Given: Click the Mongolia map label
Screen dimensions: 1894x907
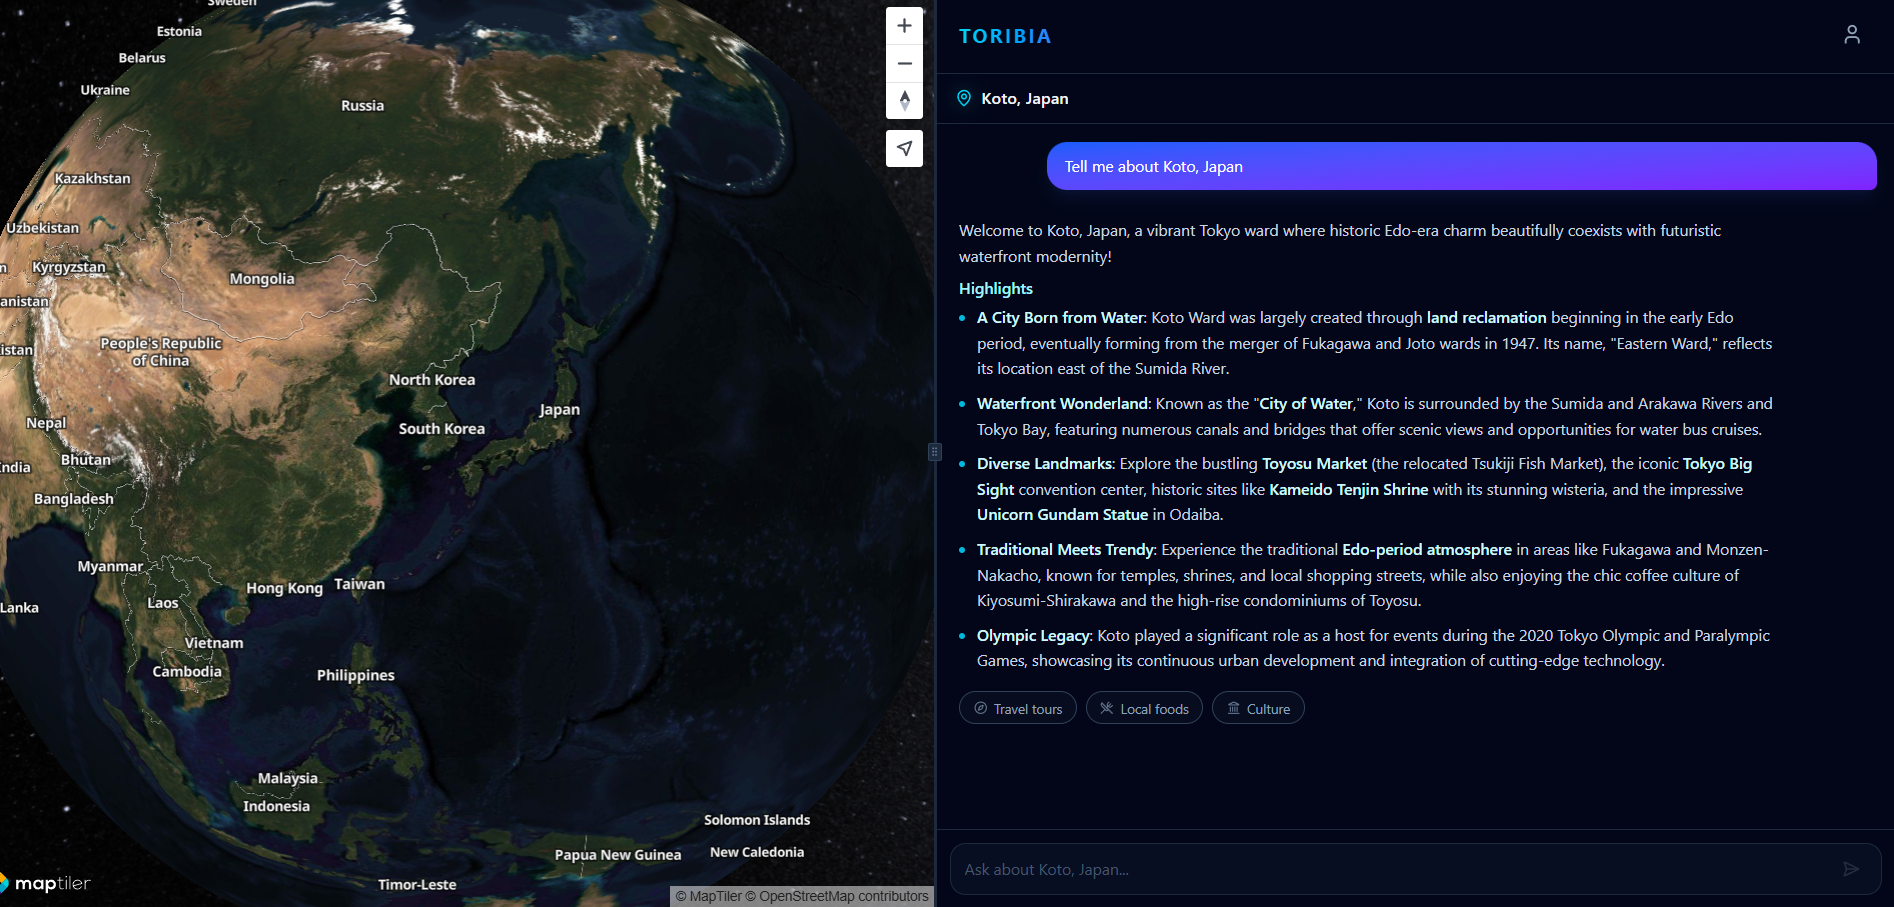Looking at the screenshot, I should (x=262, y=278).
